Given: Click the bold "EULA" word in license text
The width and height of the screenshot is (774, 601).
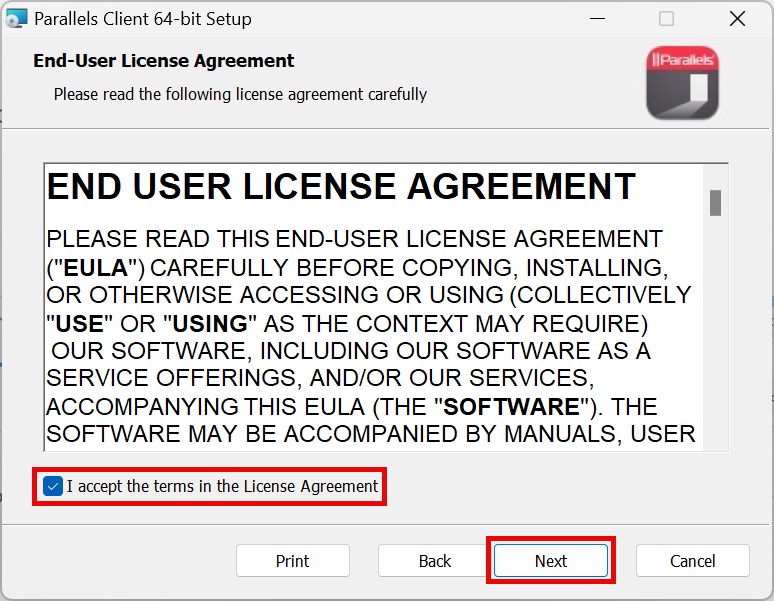Looking at the screenshot, I should pos(96,268).
